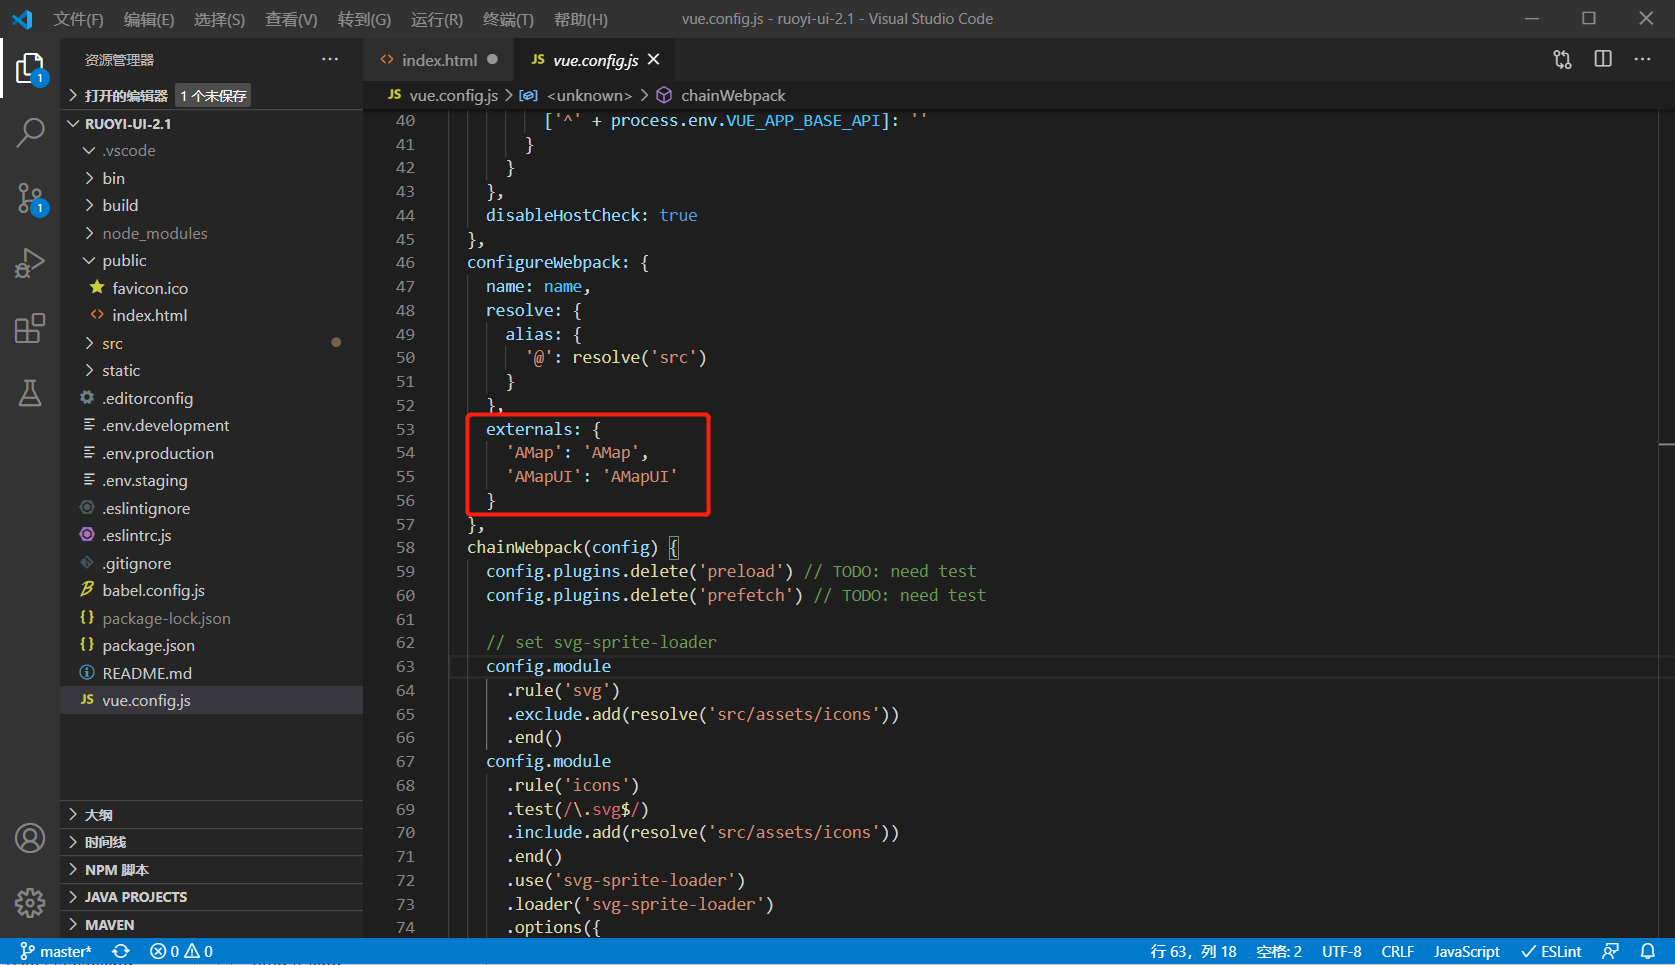Collapse the public folder

(211, 261)
